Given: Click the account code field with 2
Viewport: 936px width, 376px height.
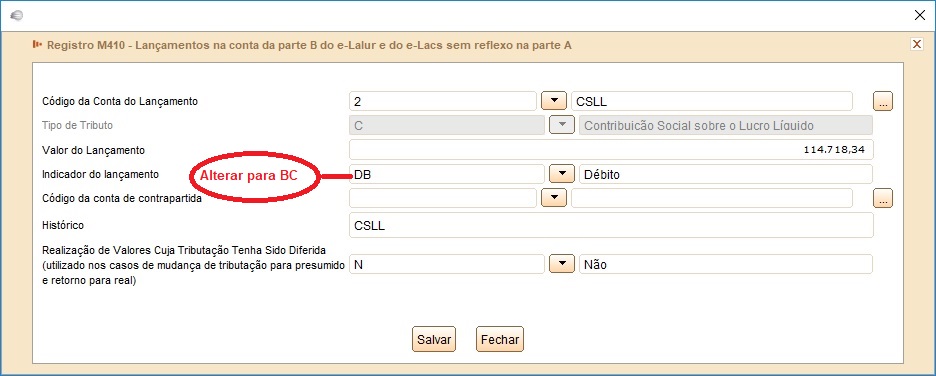Looking at the screenshot, I should [443, 101].
